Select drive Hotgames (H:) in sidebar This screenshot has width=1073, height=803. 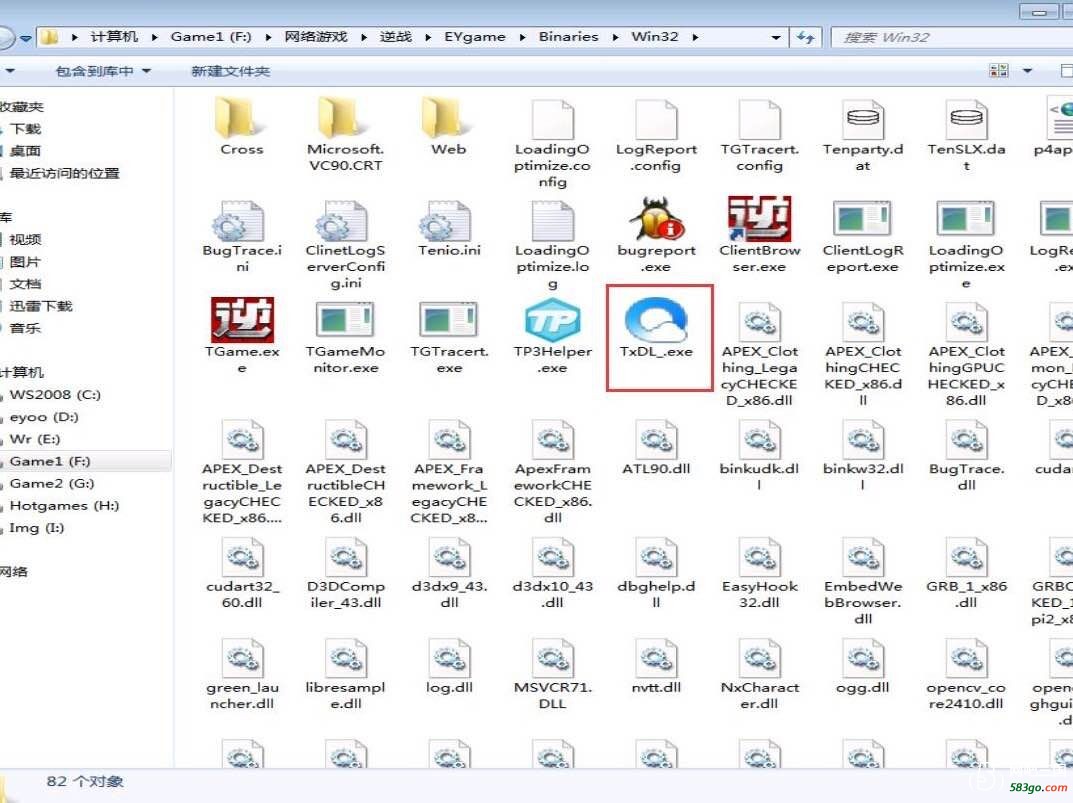64,506
